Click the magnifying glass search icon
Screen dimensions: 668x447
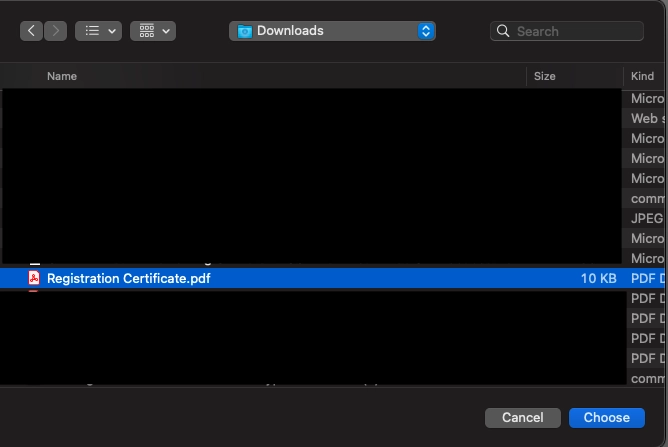[x=503, y=31]
